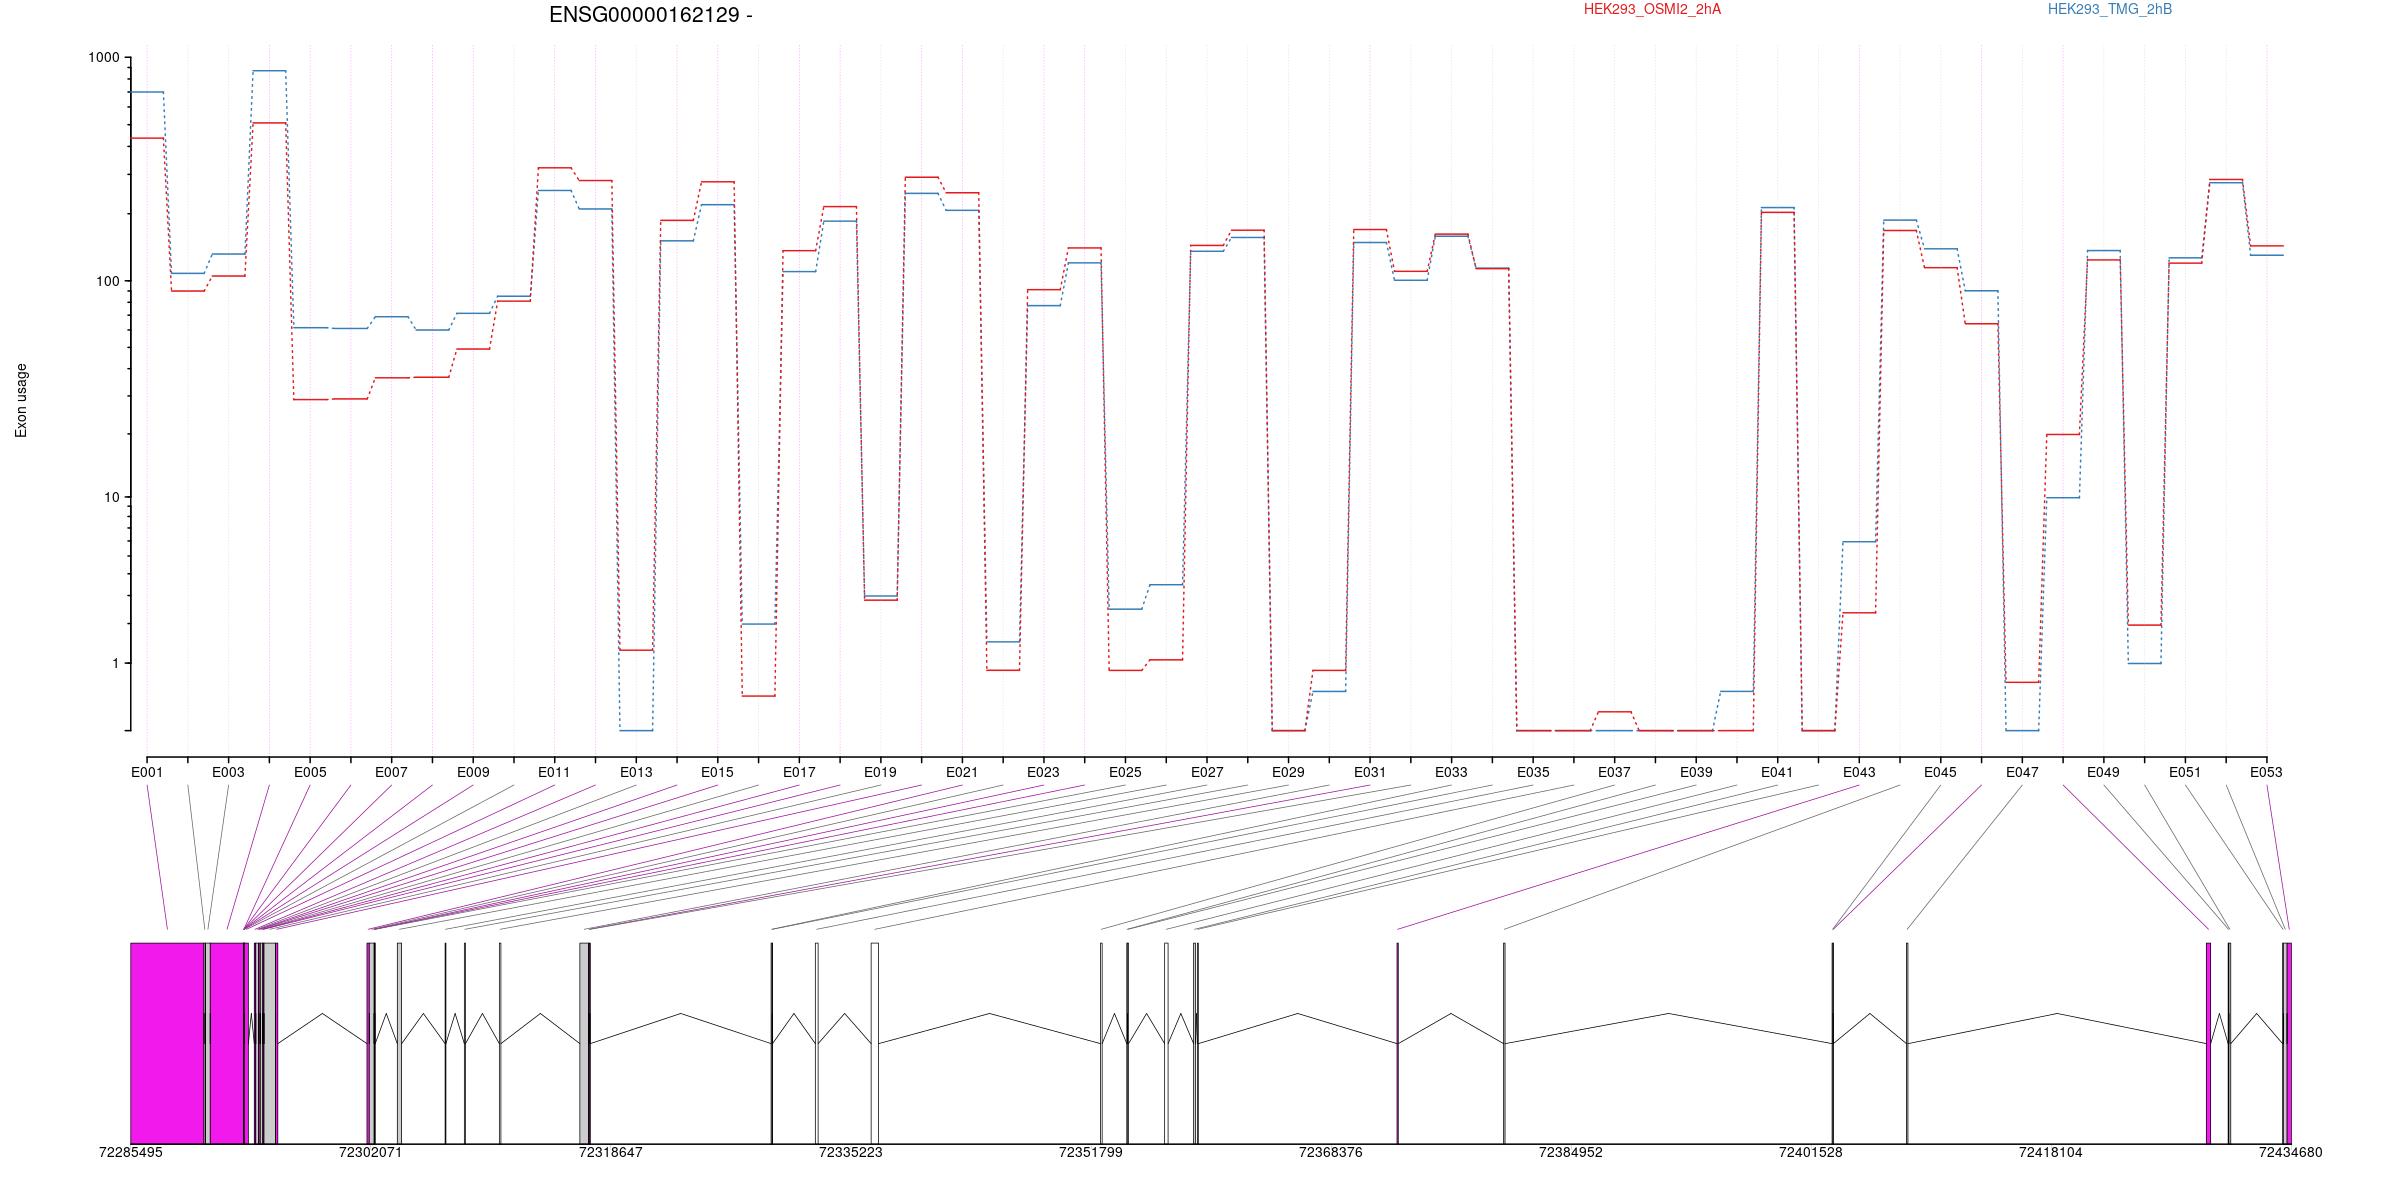
Task: Click genomic coordinate 72401528
Action: pos(1810,1152)
